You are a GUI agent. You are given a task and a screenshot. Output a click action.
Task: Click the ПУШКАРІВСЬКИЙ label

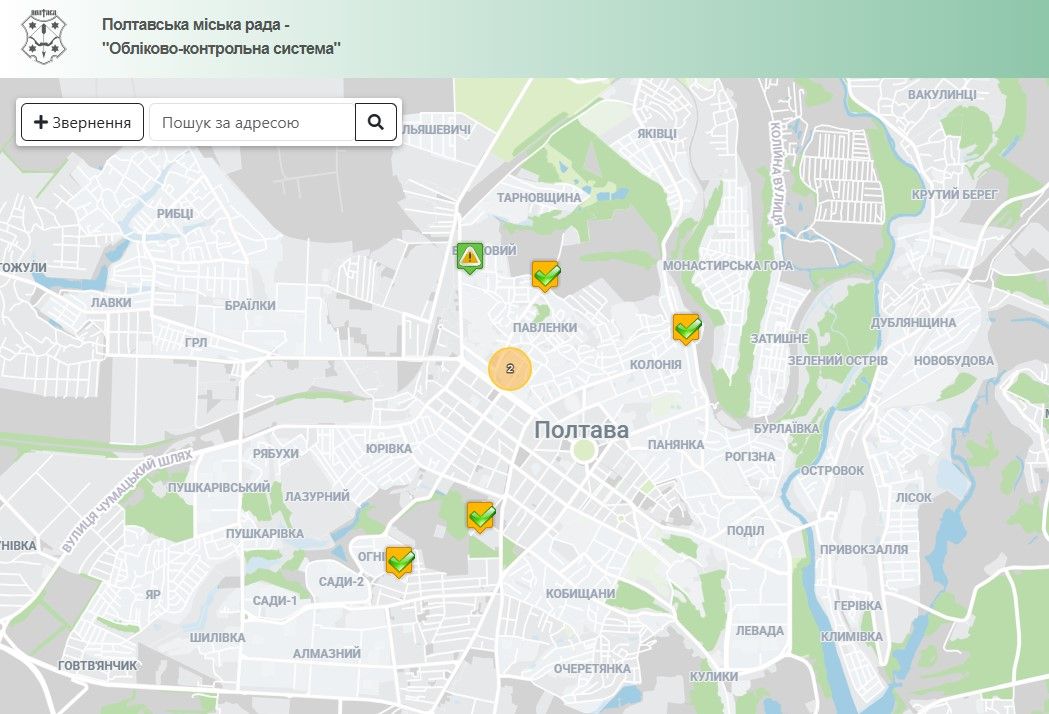(x=219, y=487)
